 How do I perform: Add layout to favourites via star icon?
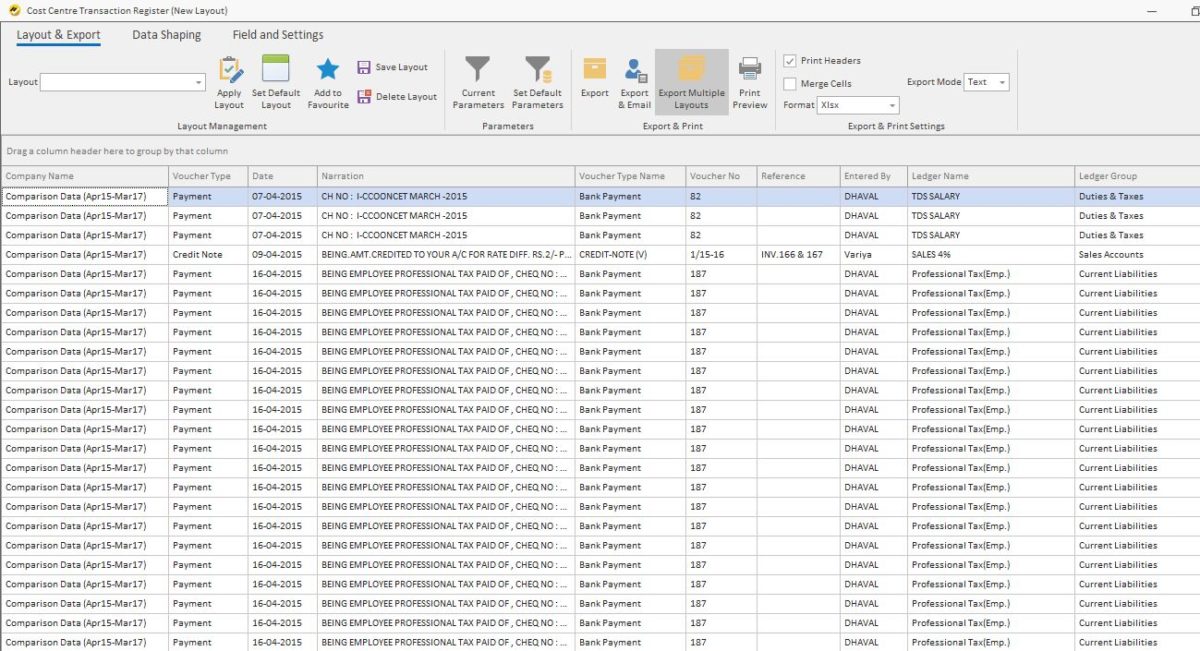tap(328, 70)
